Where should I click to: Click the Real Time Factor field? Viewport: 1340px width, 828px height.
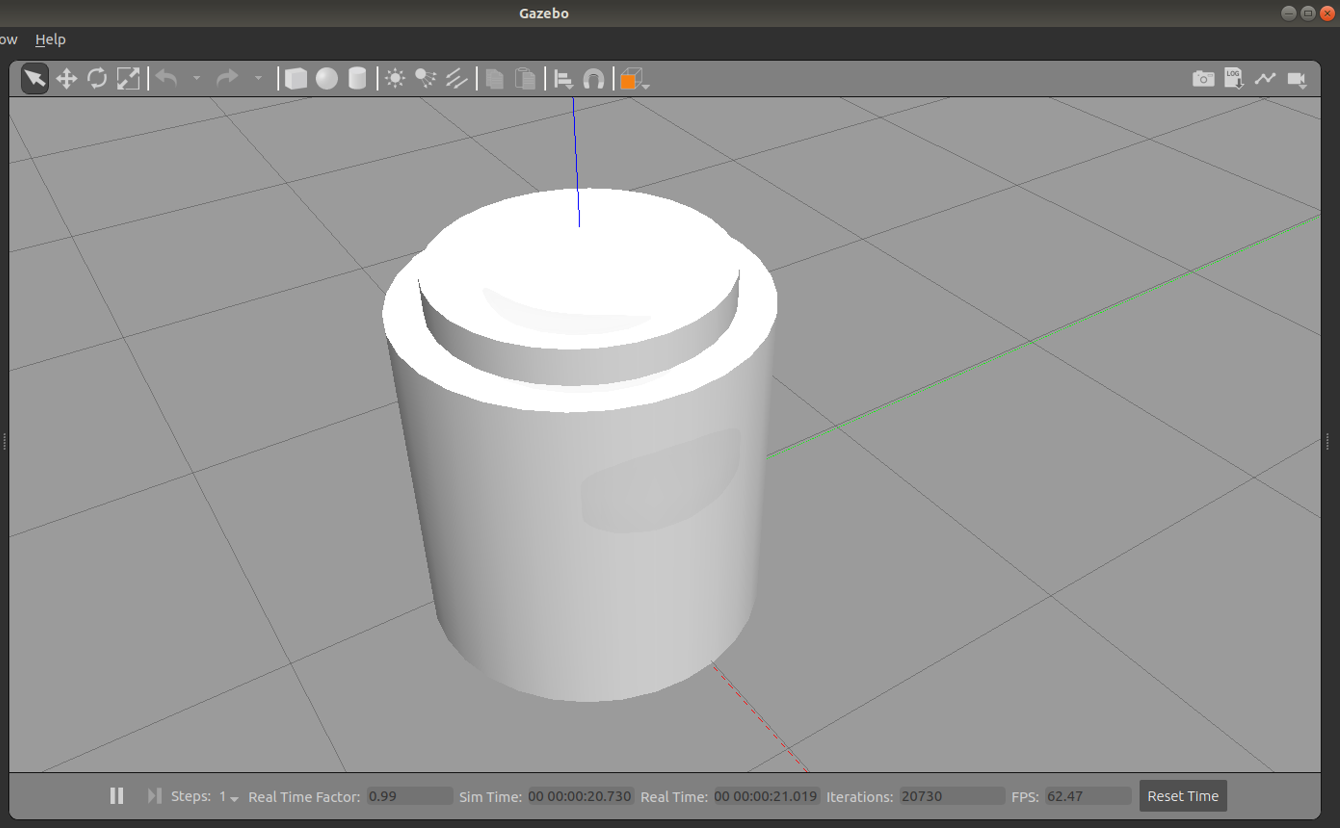pyautogui.click(x=409, y=796)
